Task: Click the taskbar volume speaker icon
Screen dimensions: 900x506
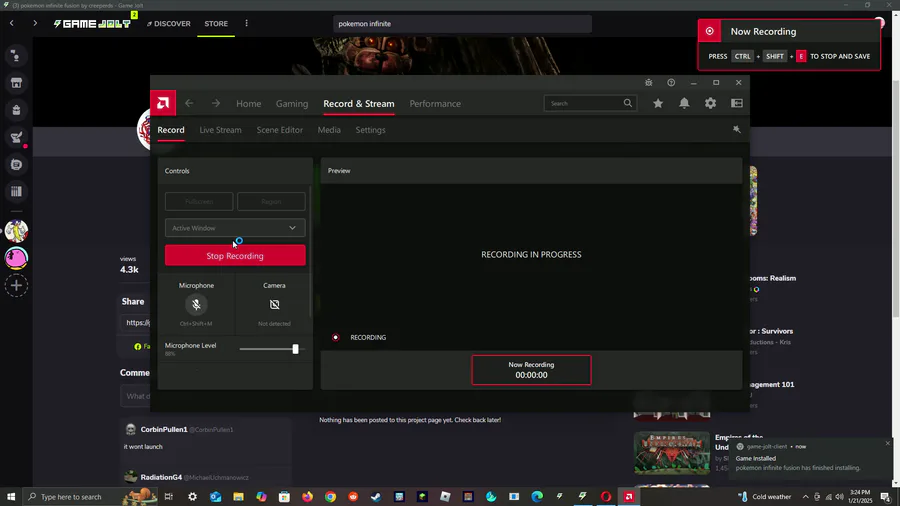Action: (840, 497)
